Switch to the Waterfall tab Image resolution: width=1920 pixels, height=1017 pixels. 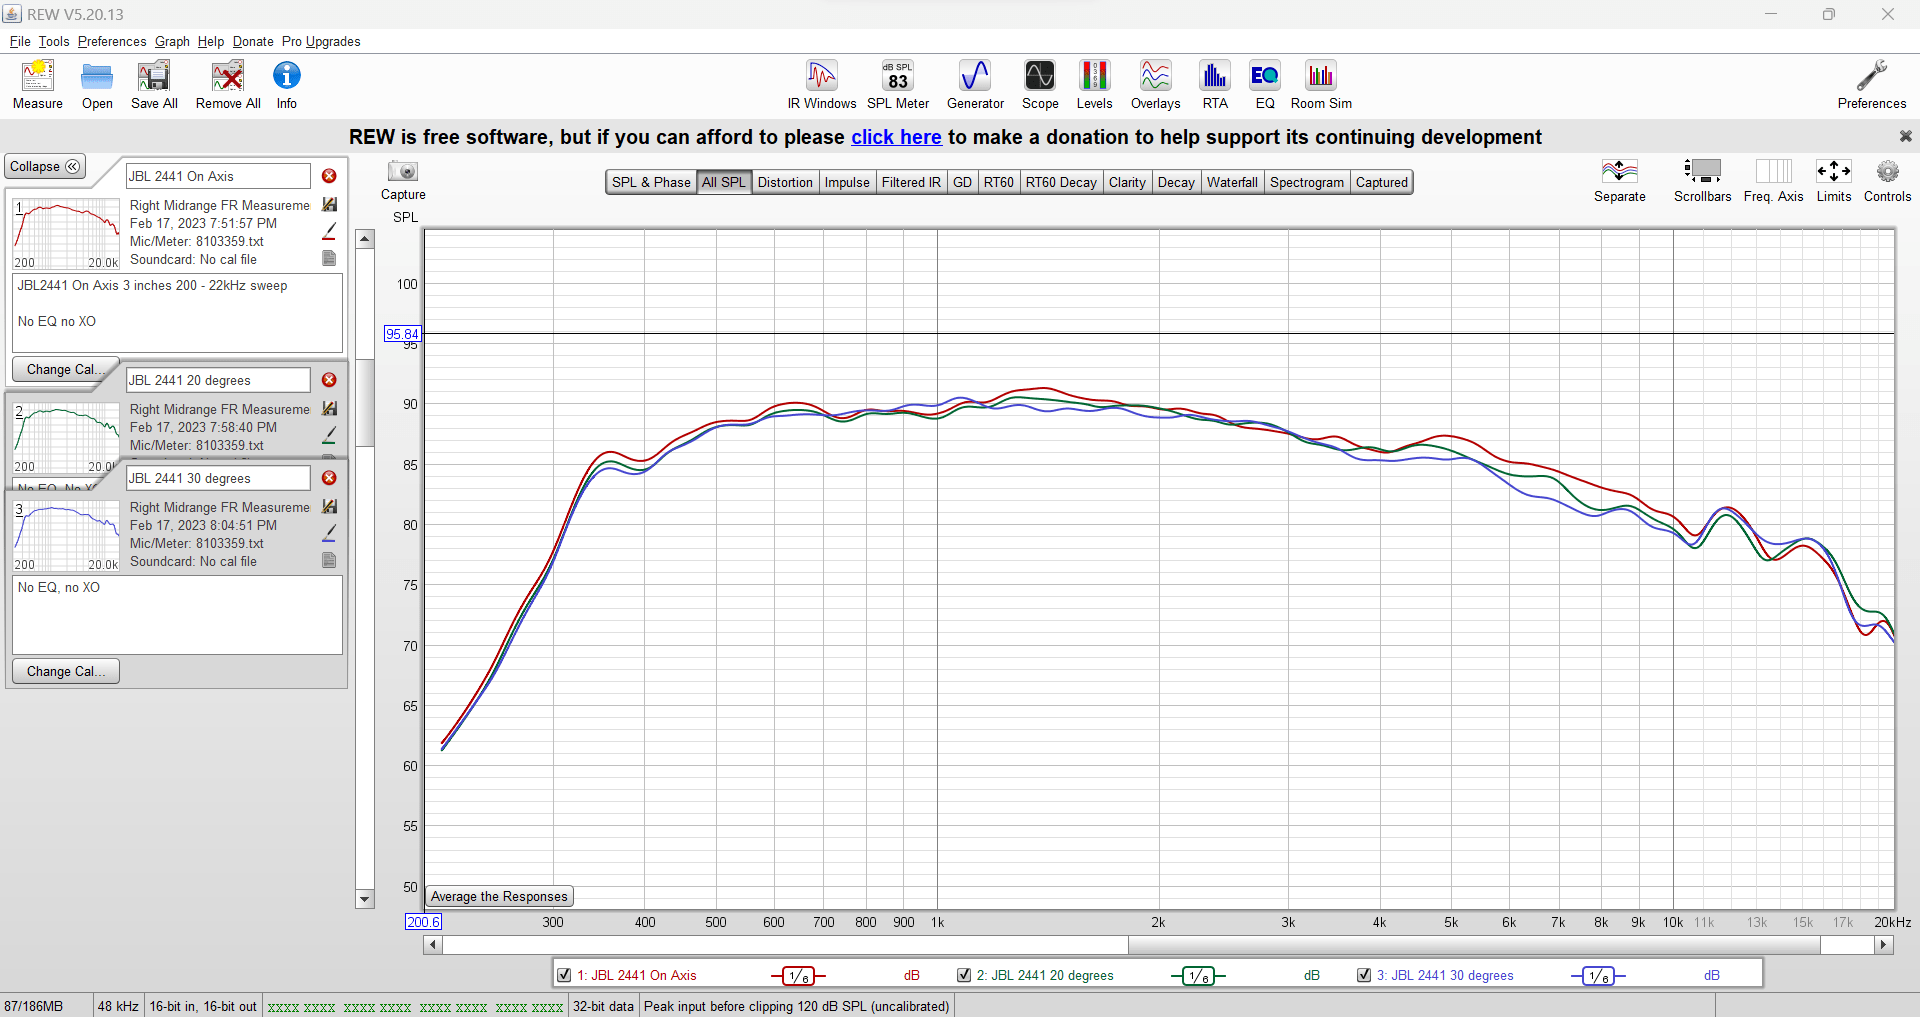point(1232,182)
